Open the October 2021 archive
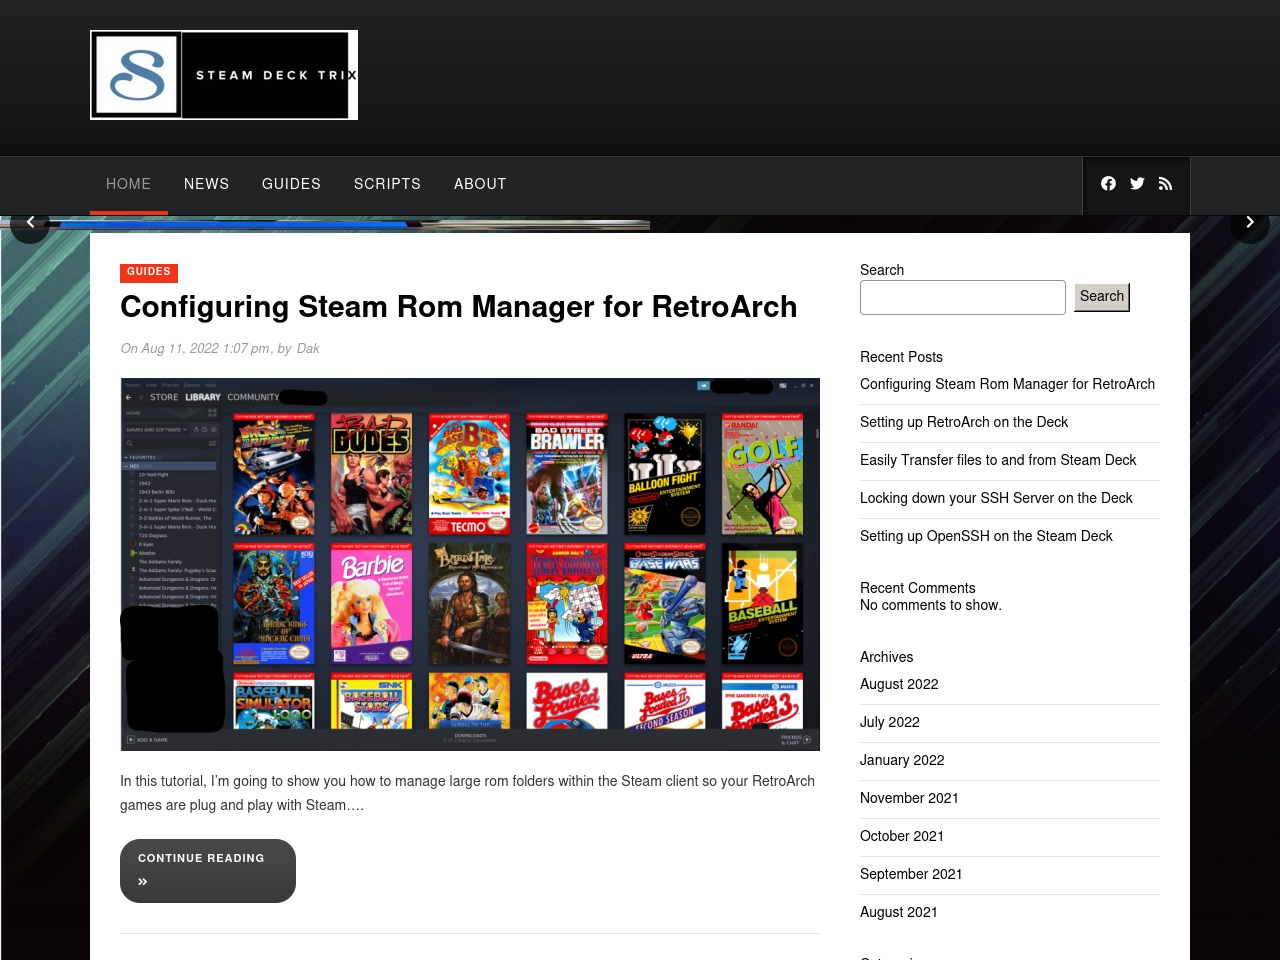This screenshot has height=960, width=1280. [x=902, y=836]
